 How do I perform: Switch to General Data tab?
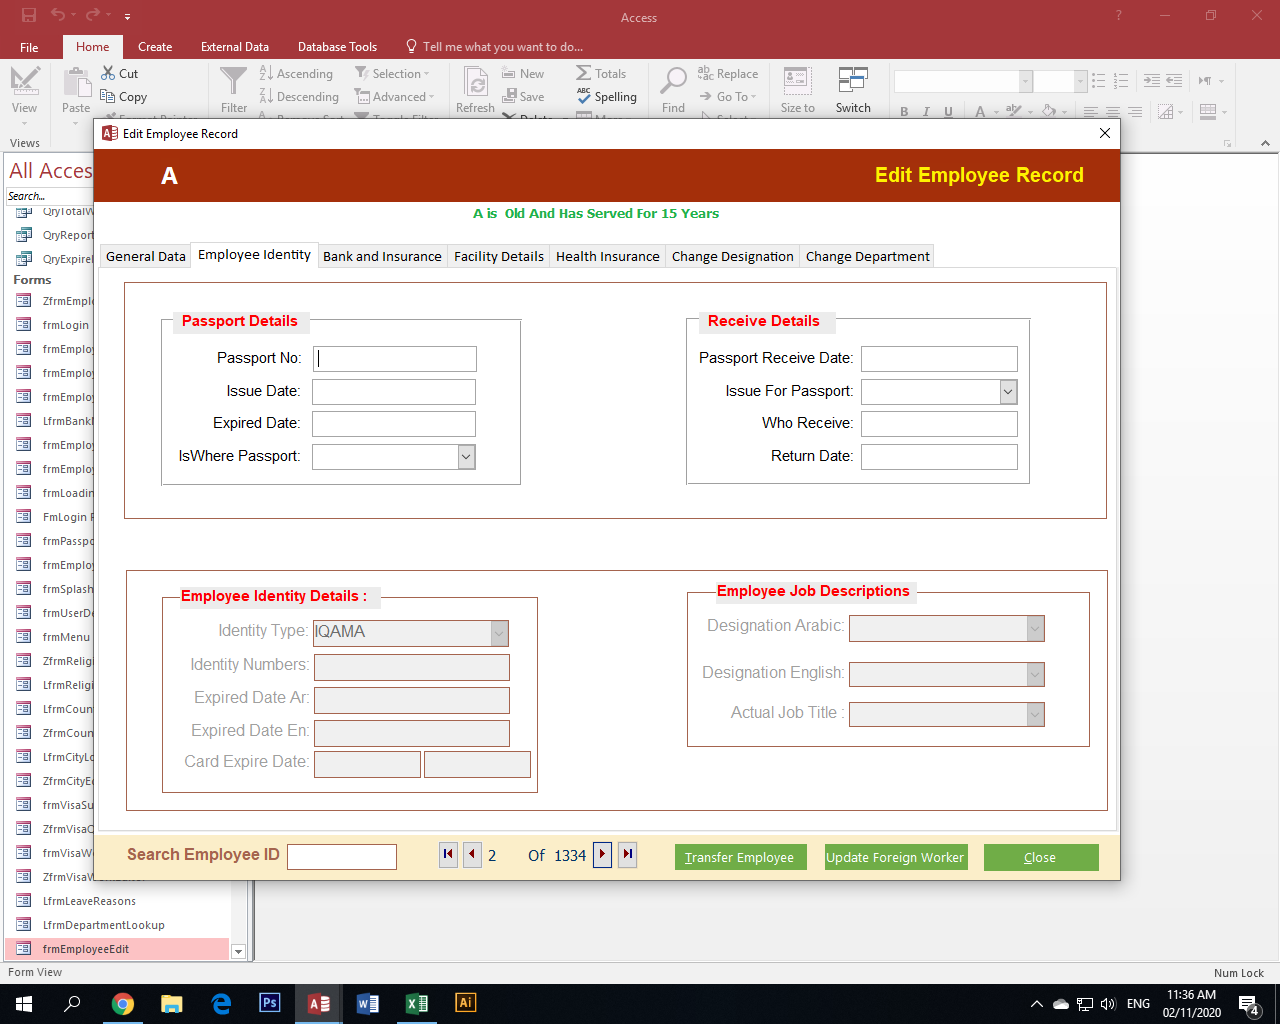(x=146, y=256)
